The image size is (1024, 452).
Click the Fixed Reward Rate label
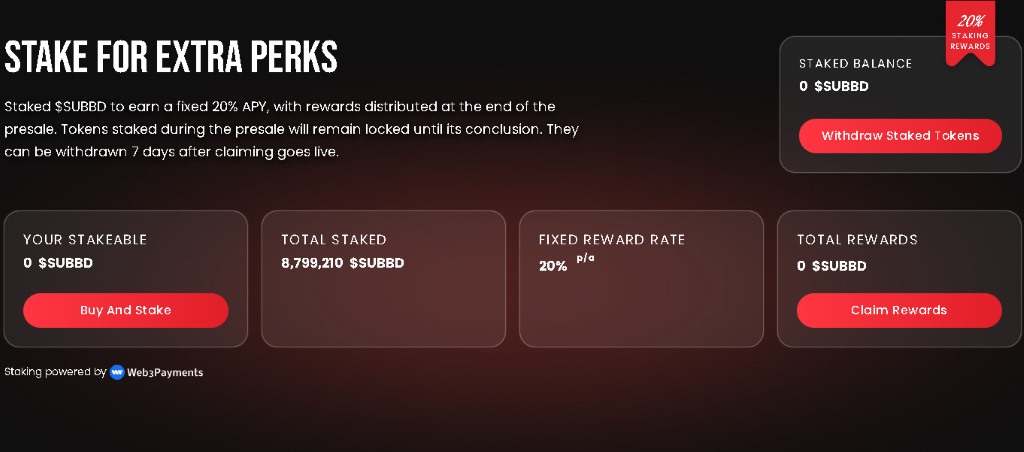point(612,240)
